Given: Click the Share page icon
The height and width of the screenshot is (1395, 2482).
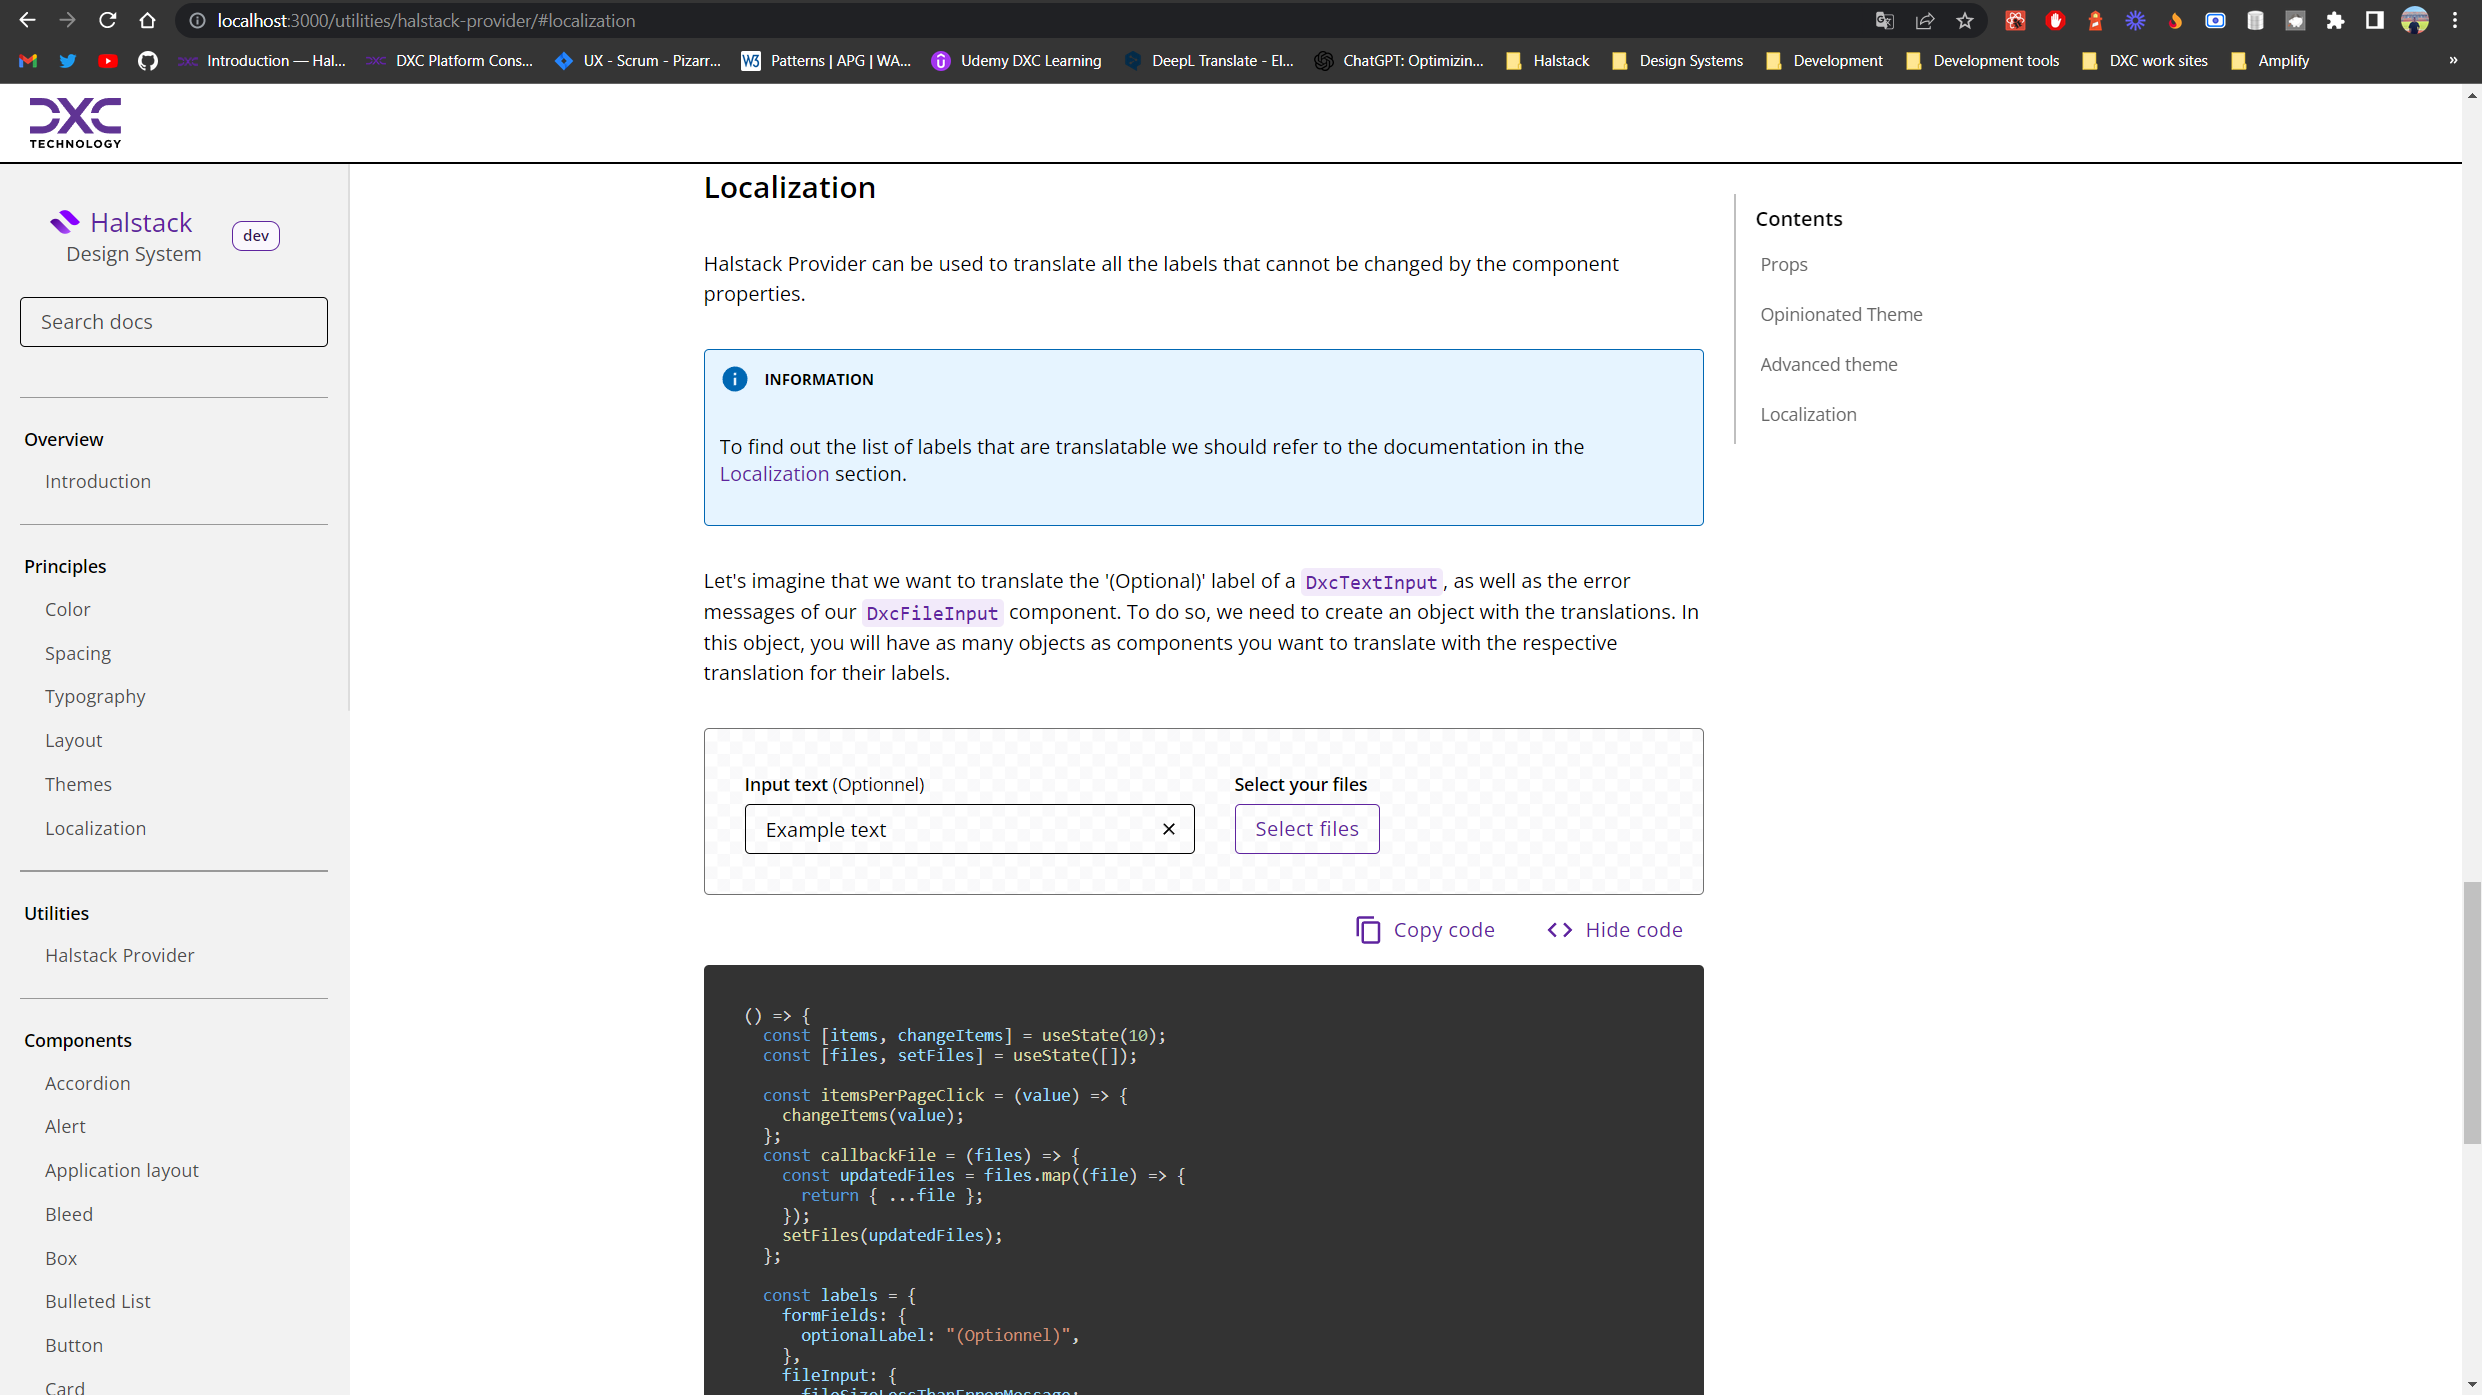Looking at the screenshot, I should pos(1925,20).
